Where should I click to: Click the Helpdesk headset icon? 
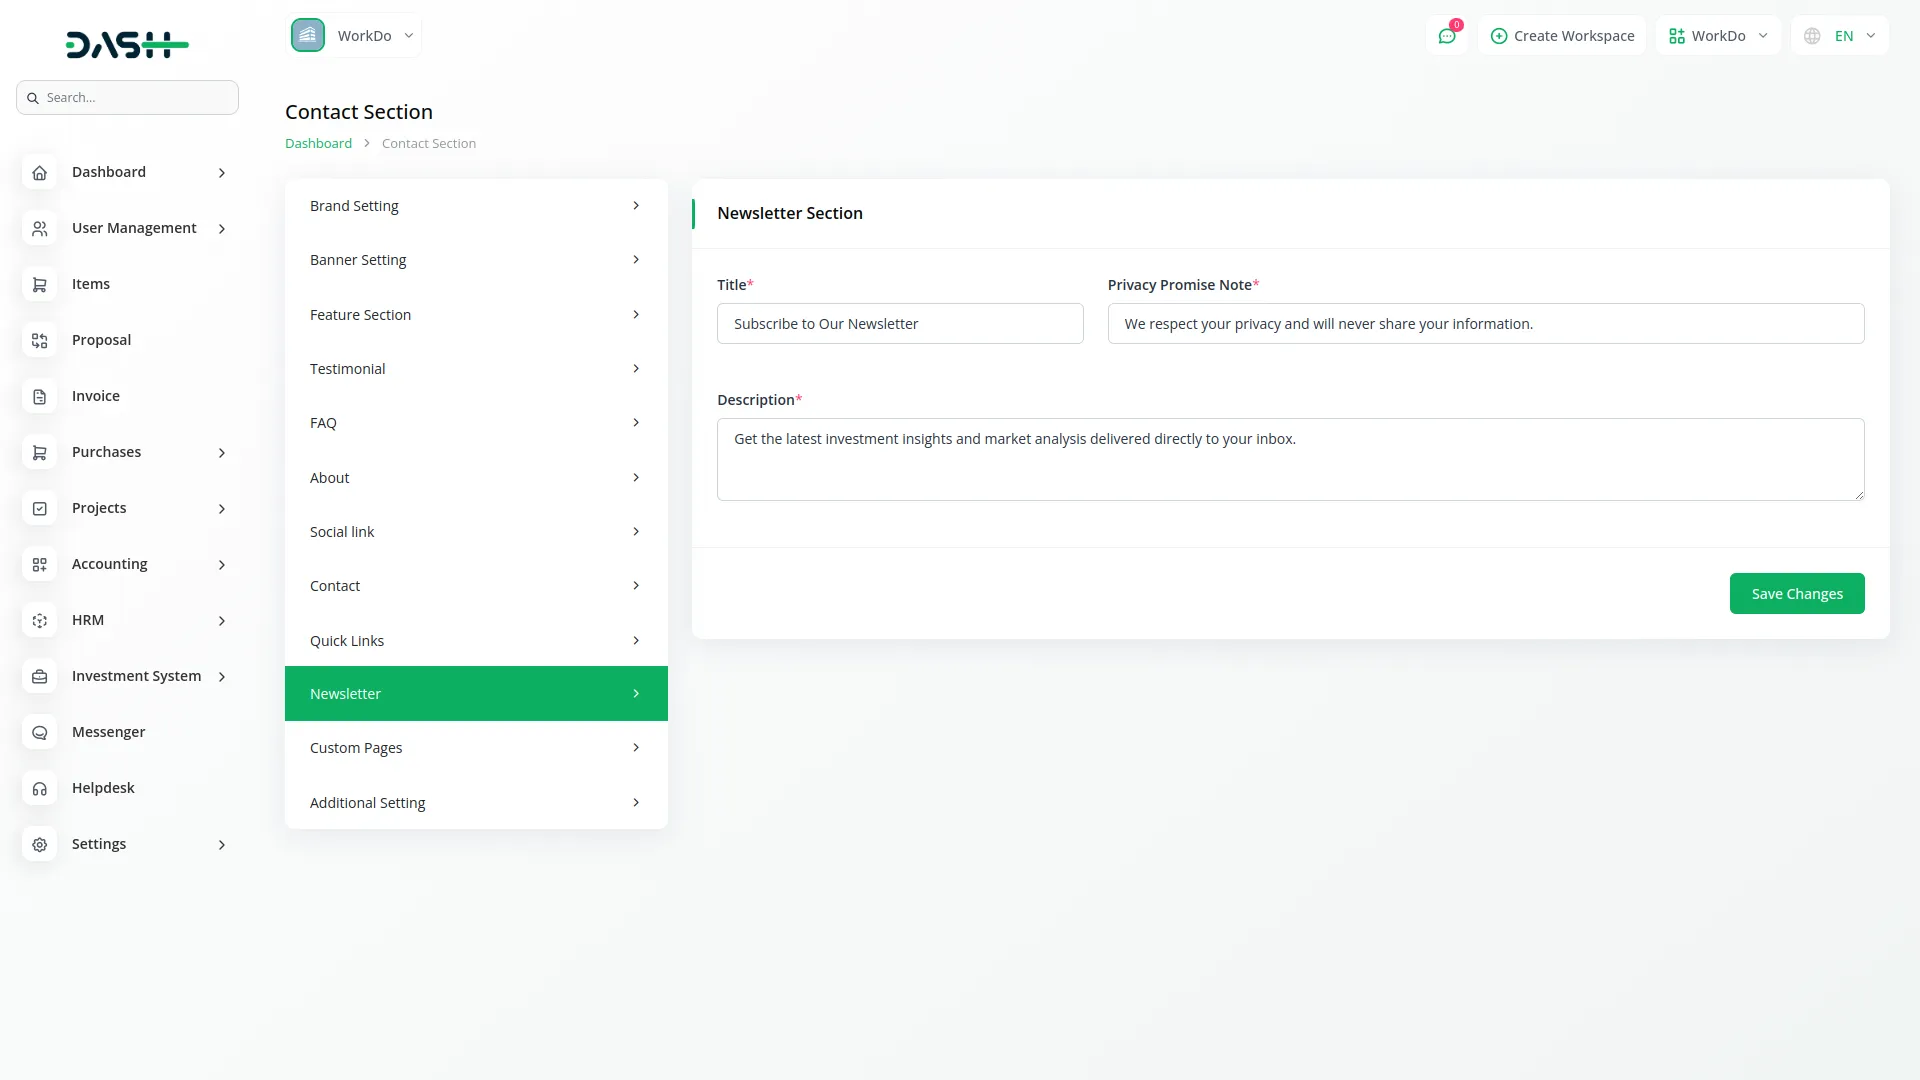pos(39,789)
